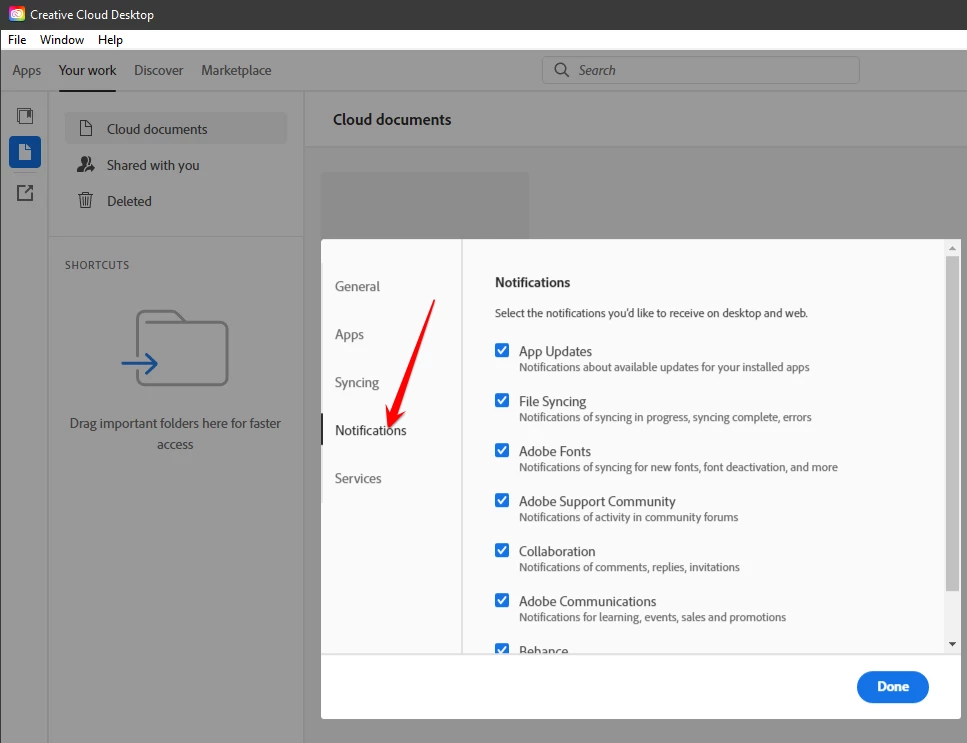The height and width of the screenshot is (743, 967).
Task: Click the search magnifier icon
Action: pos(561,70)
